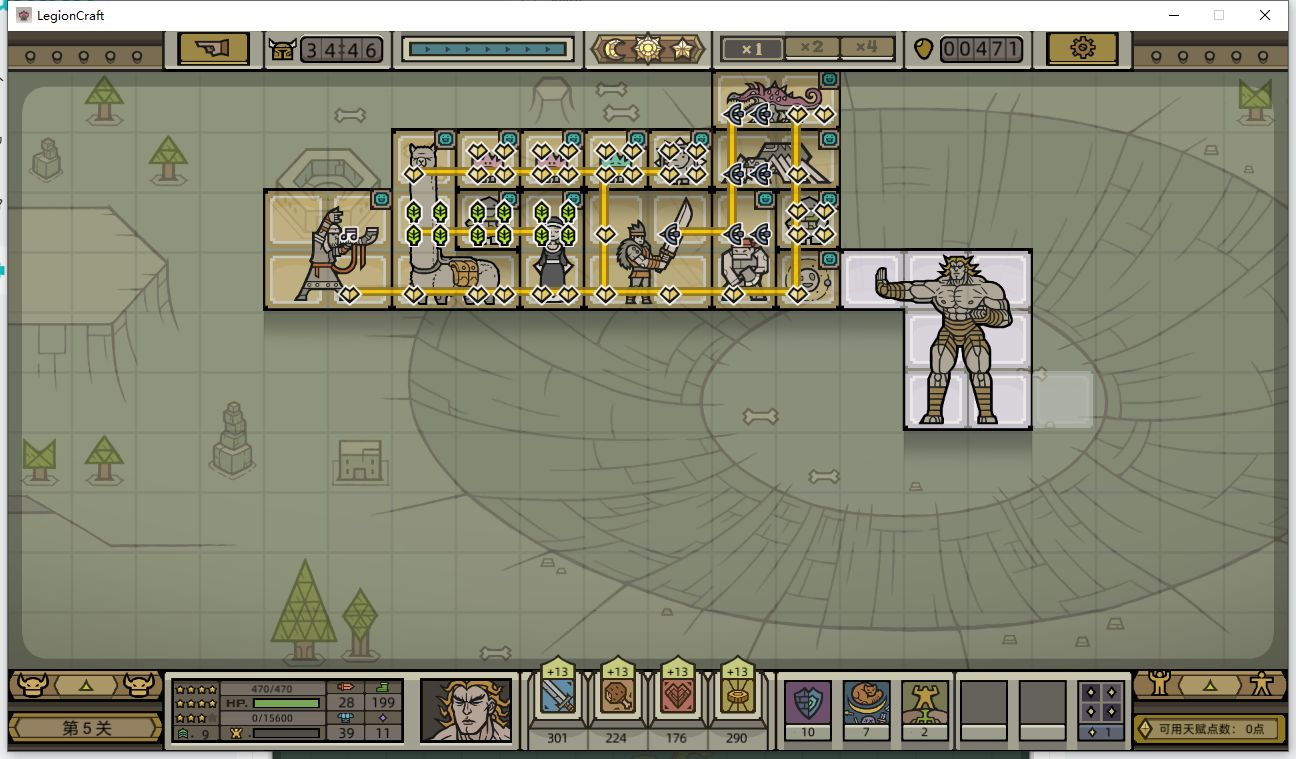Expand the left horned-helmet panel arrow
The image size is (1296, 759).
point(85,685)
